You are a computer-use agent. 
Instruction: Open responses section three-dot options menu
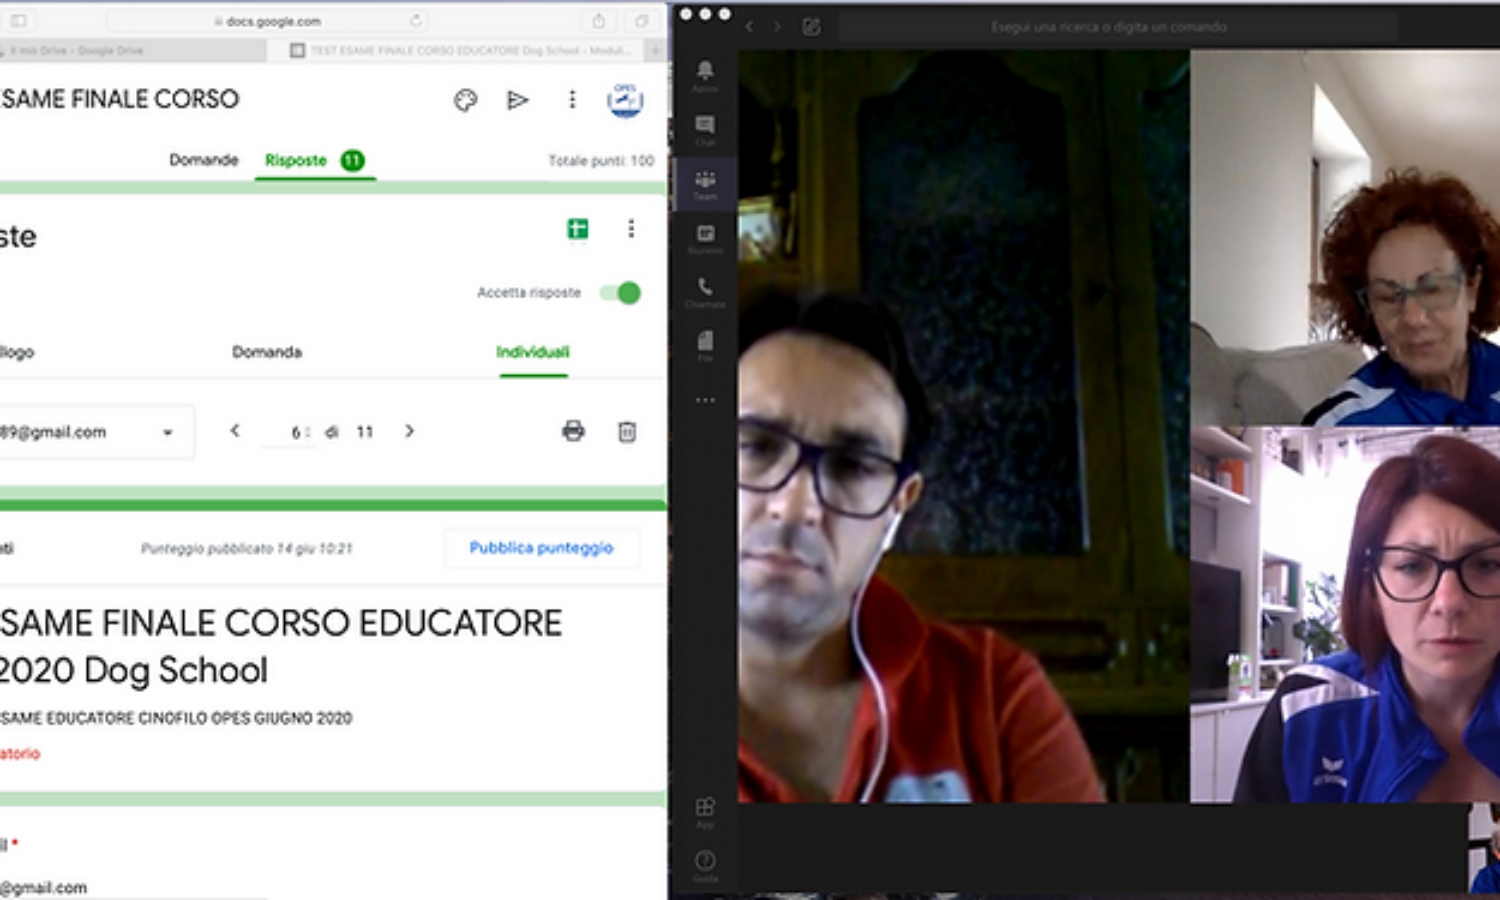point(631,229)
